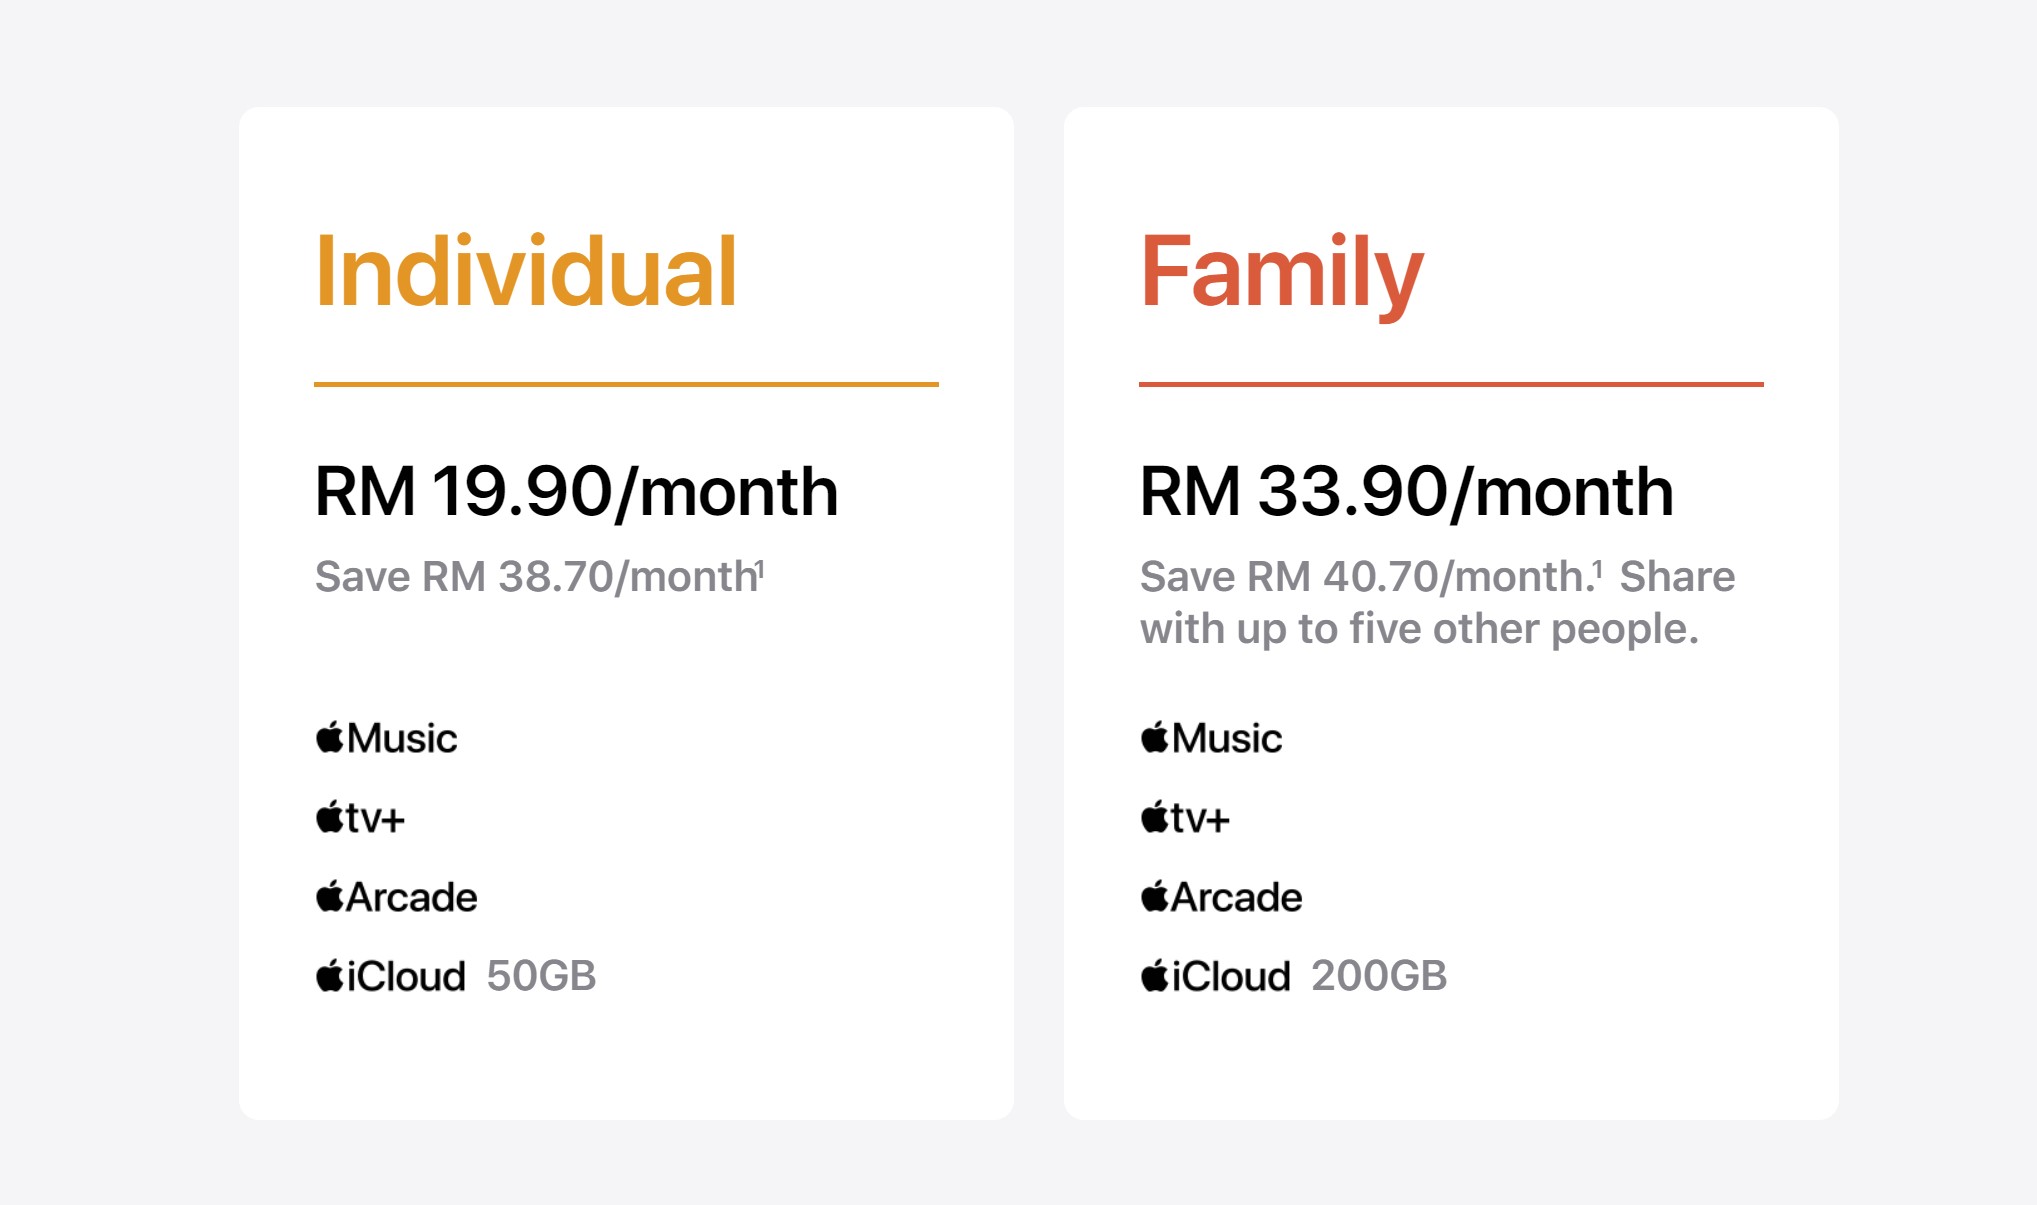
Task: Click 'Share with up to five other people' text
Action: [1438, 603]
